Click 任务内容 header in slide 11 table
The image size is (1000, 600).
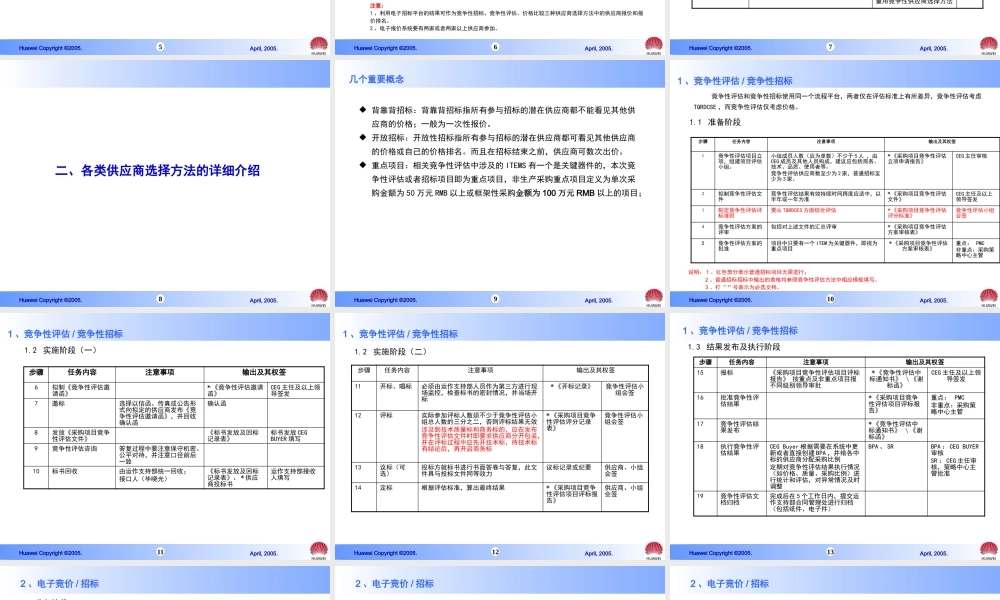(82, 372)
